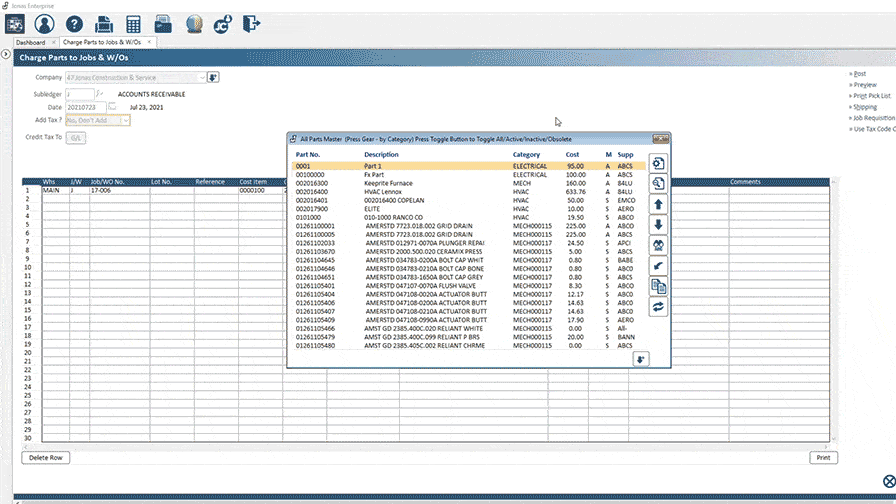Select the 002016400 COPELAN row
The height and width of the screenshot is (504, 896).
tap(469, 200)
